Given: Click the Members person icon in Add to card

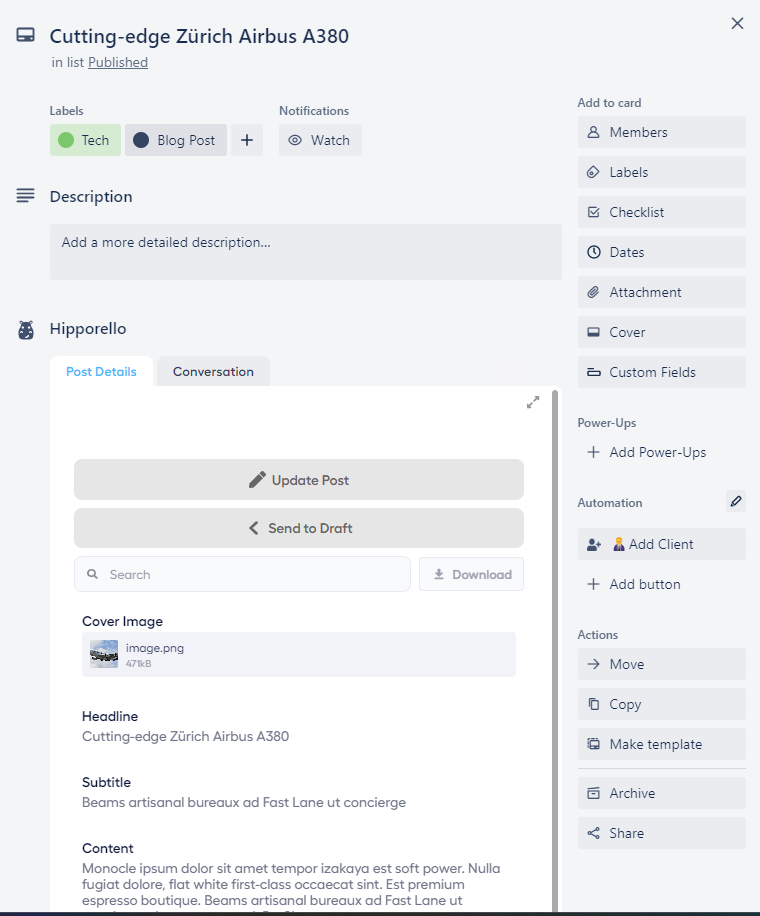Looking at the screenshot, I should tap(594, 132).
